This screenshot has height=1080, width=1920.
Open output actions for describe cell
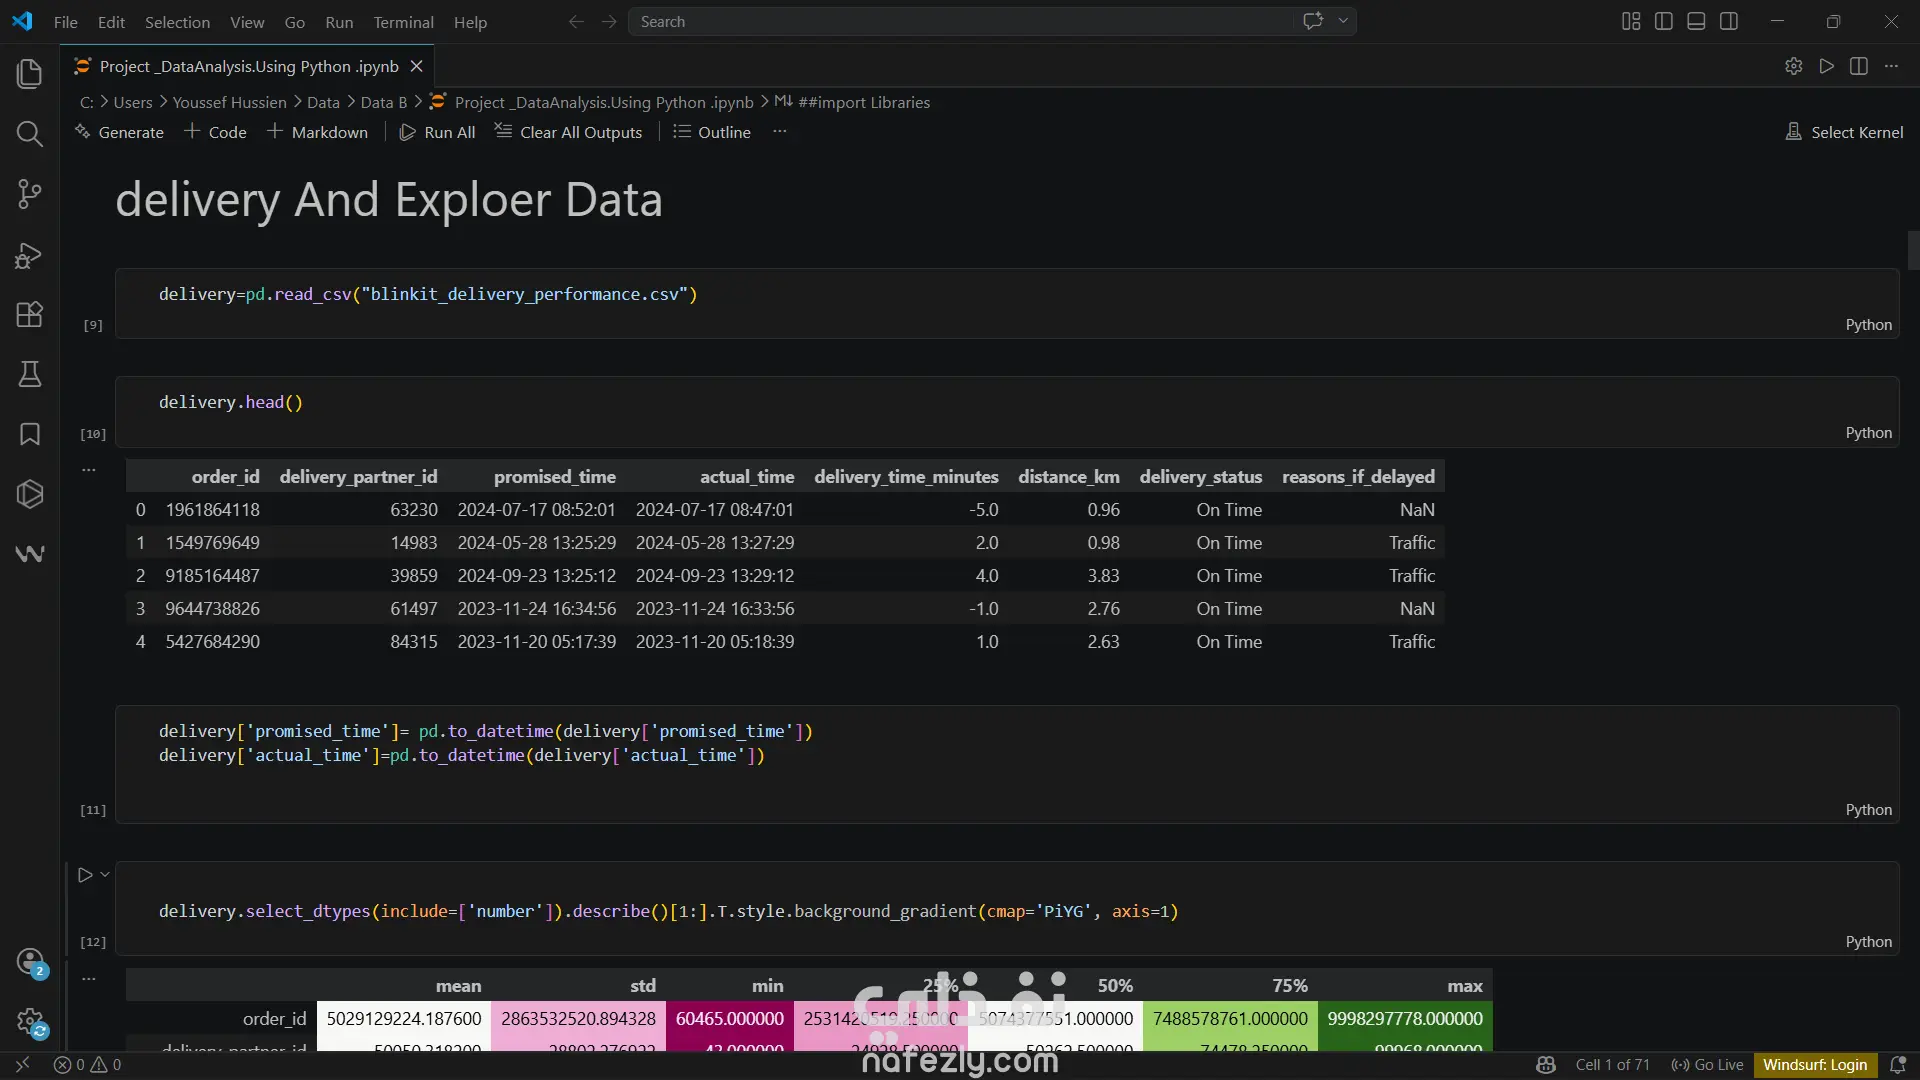(89, 978)
